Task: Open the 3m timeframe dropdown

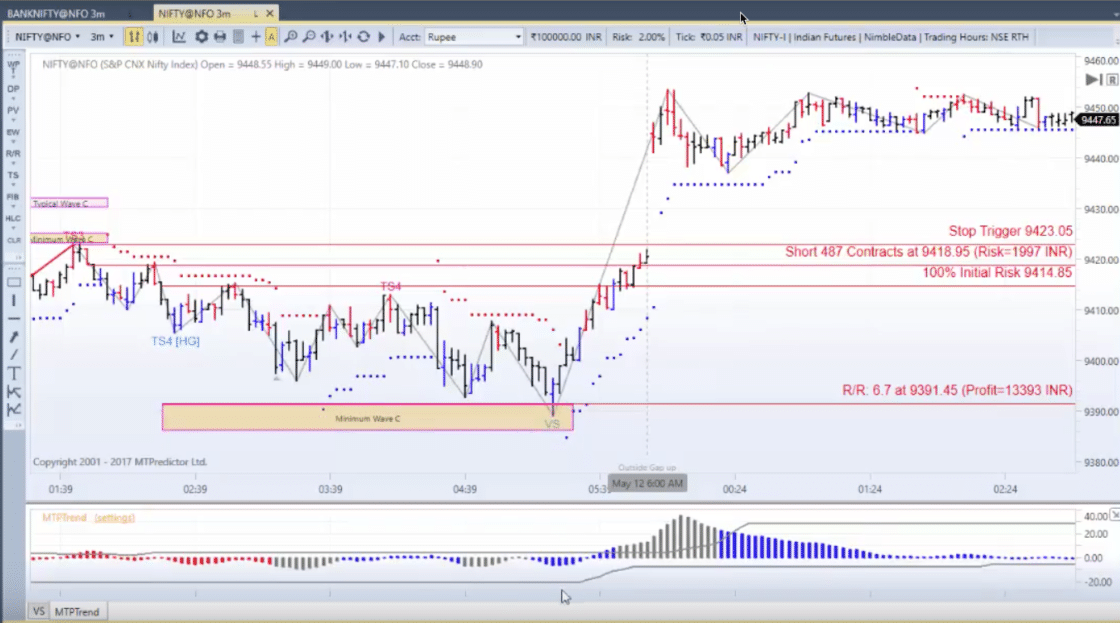Action: 110,36
